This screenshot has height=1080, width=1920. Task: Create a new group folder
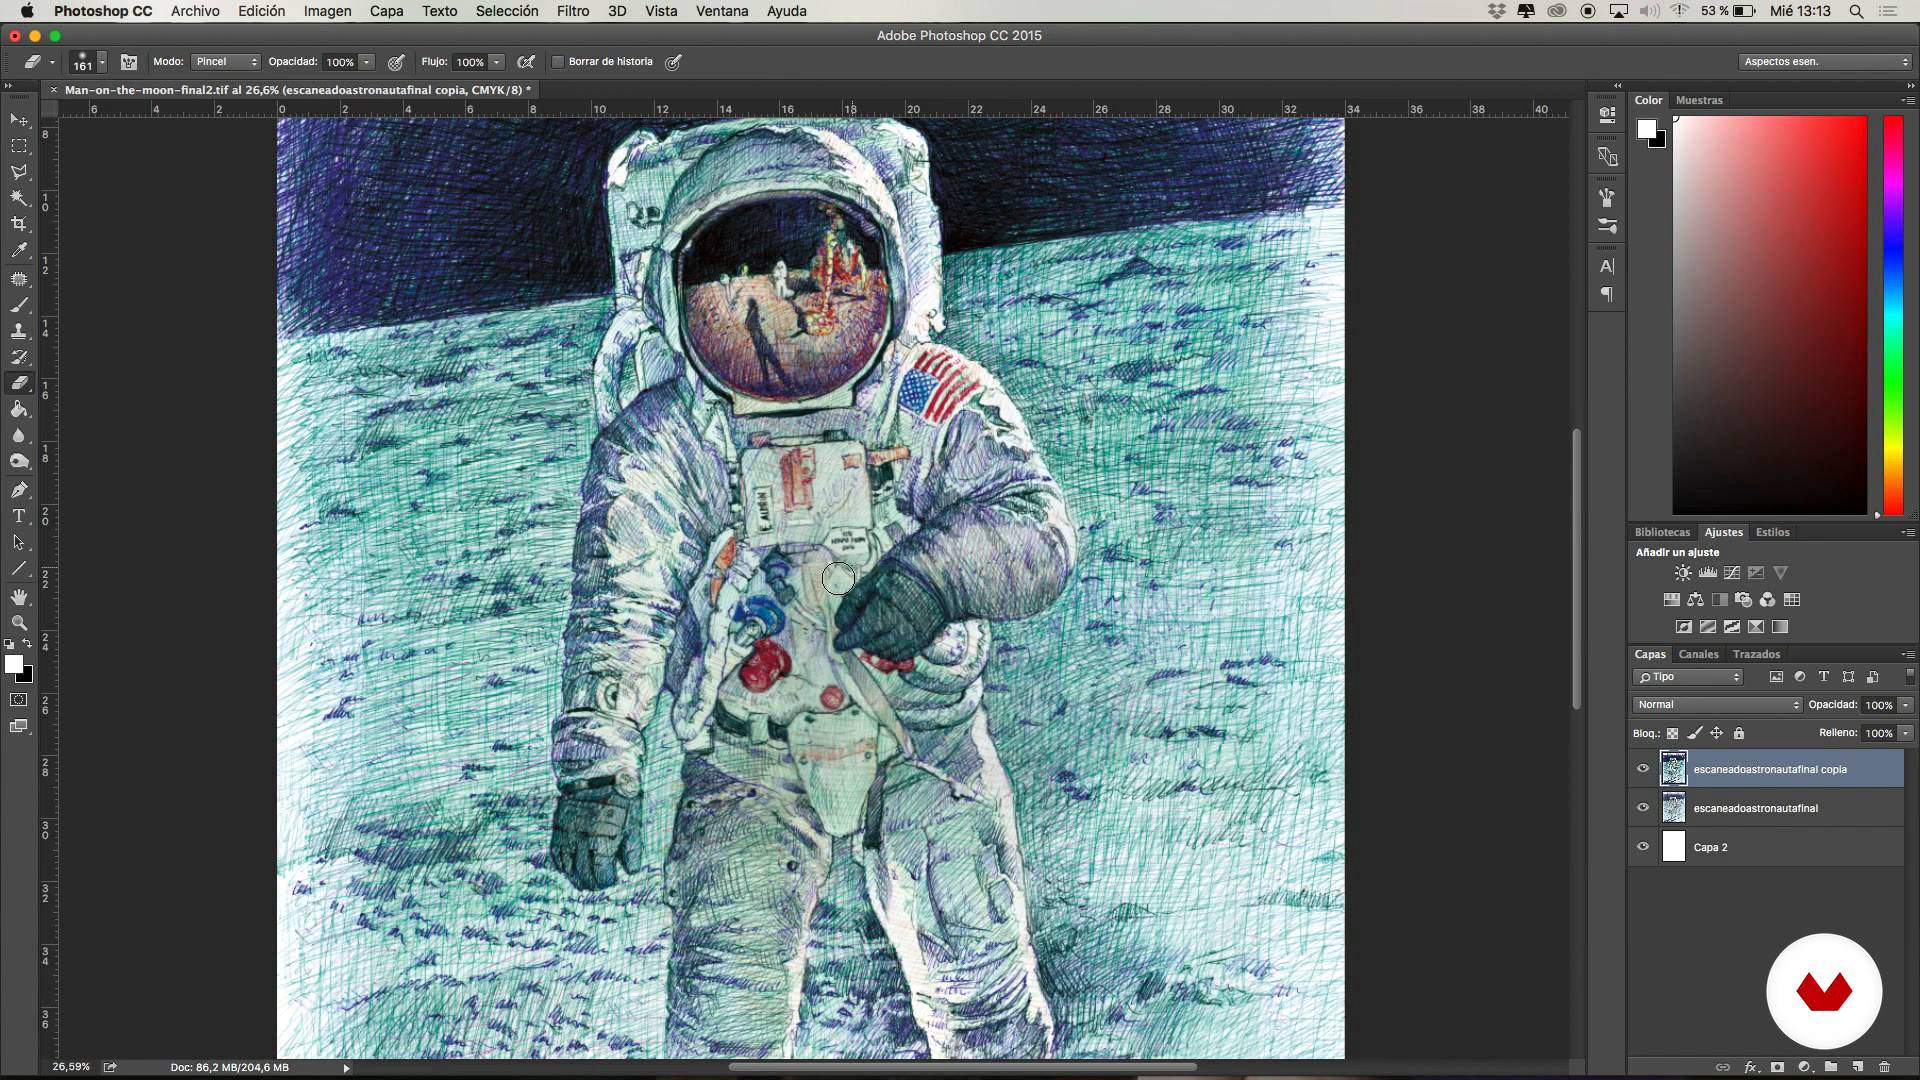pos(1830,1067)
